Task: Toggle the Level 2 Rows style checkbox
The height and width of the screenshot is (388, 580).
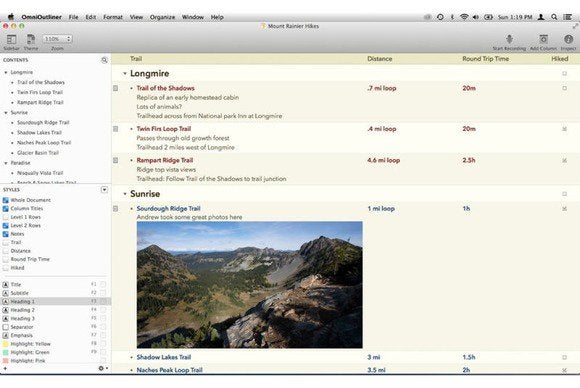Action: pos(6,226)
